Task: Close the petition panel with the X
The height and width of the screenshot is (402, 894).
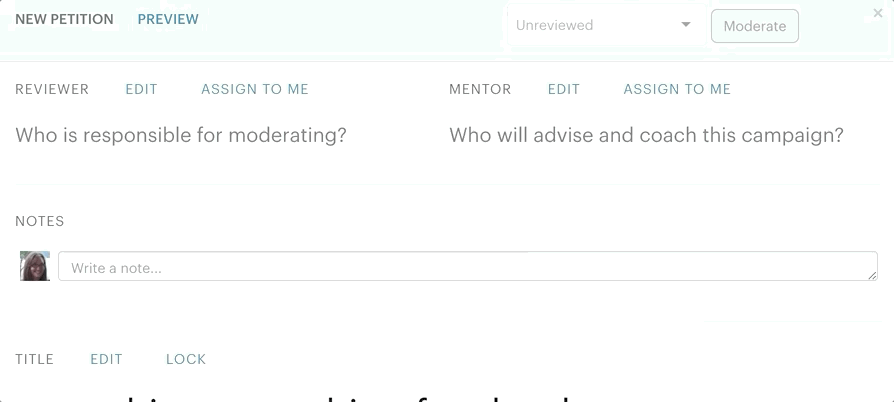Action: point(878,14)
